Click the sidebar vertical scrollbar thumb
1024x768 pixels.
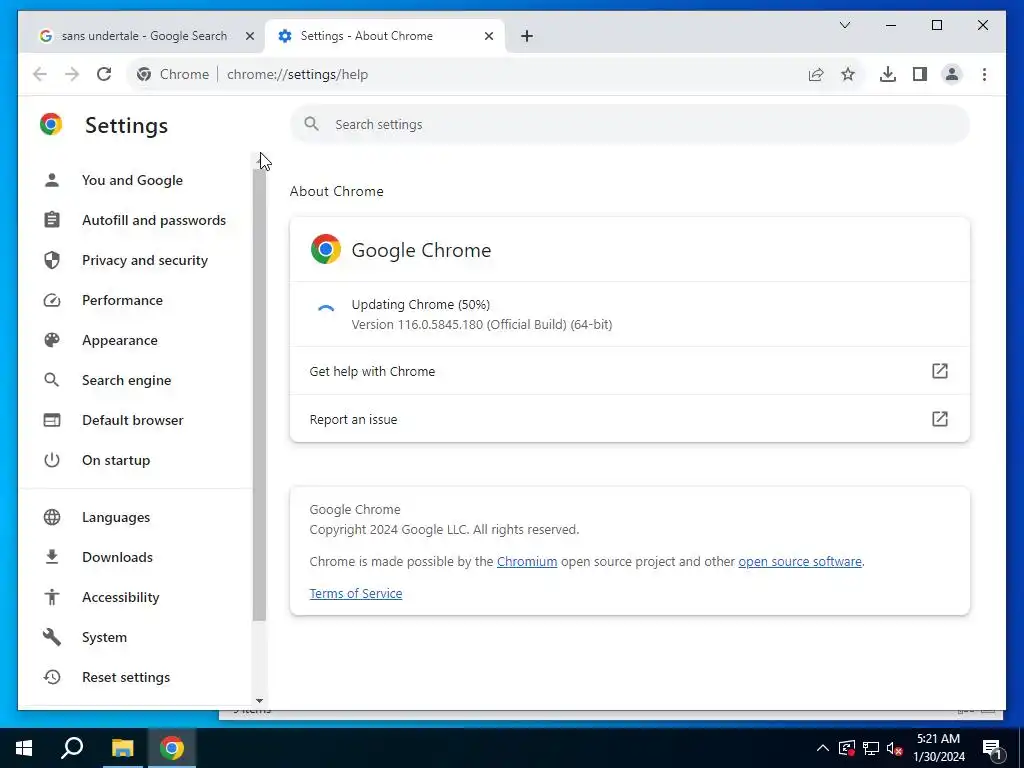pos(259,395)
